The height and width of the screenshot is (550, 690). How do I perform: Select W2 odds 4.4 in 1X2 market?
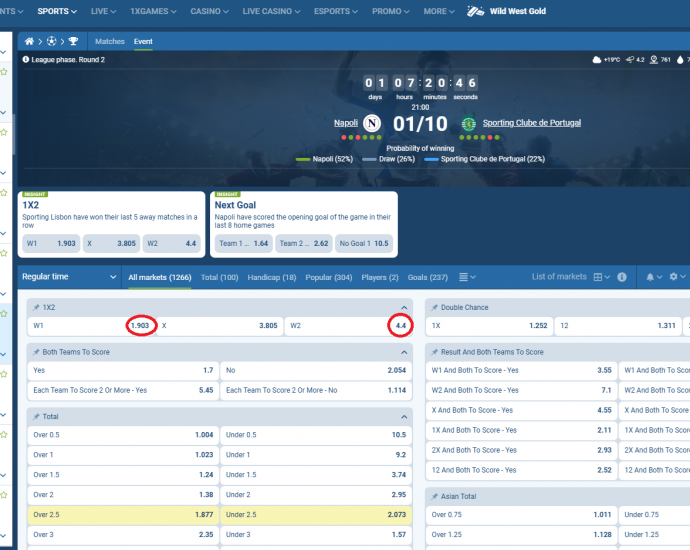pyautogui.click(x=348, y=326)
